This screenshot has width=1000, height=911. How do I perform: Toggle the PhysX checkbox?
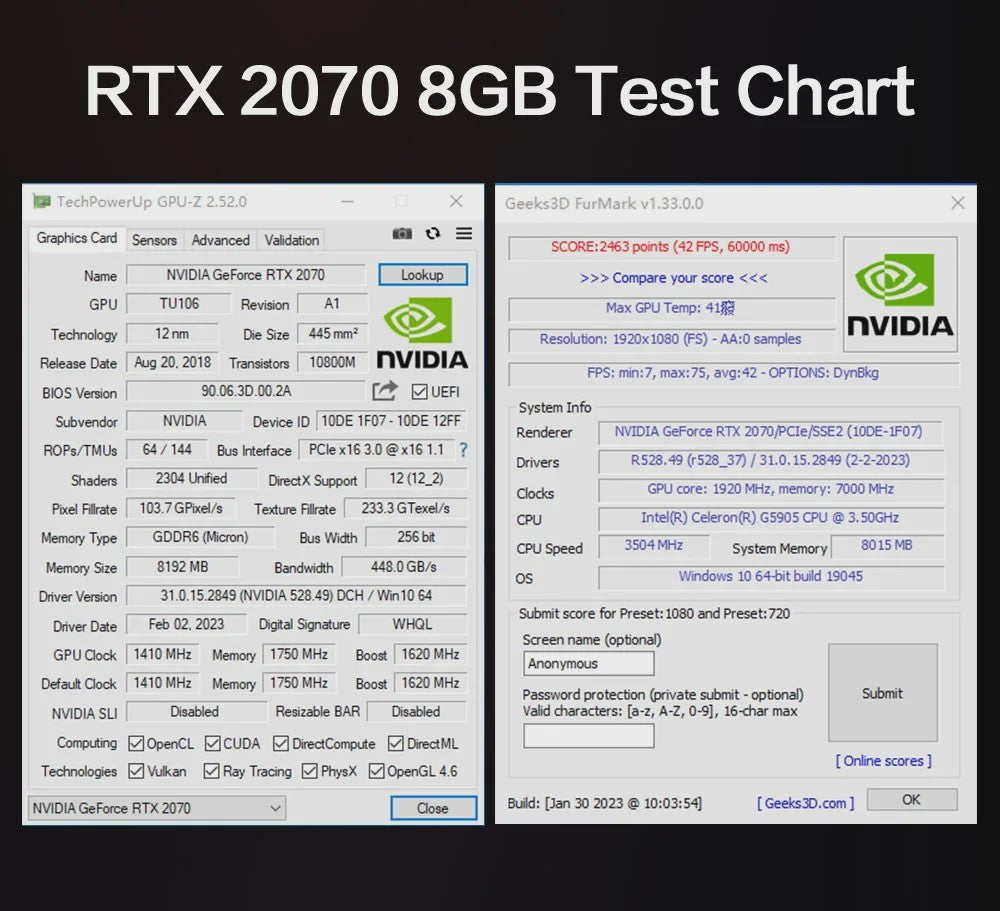(309, 771)
